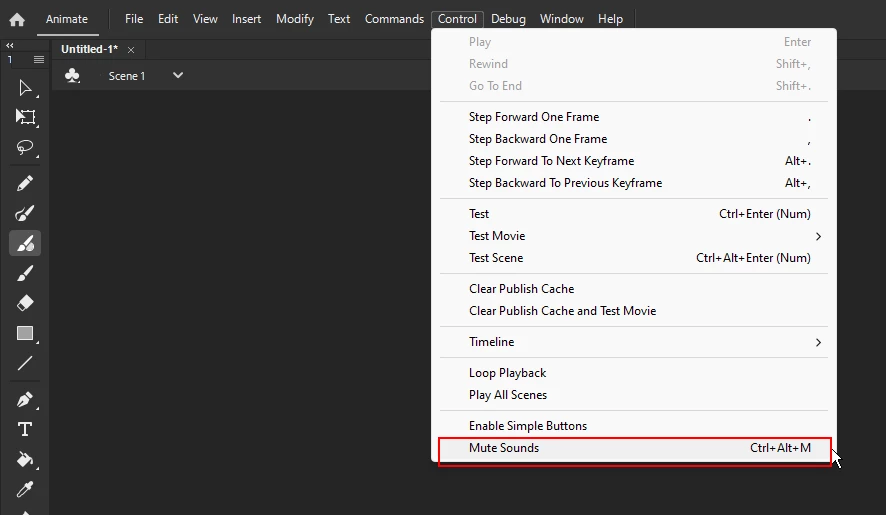
Task: Click the Scene clover icon
Action: pos(72,75)
